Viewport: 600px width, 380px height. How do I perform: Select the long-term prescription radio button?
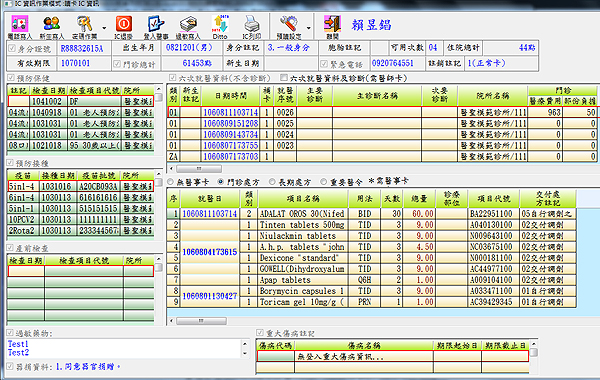click(272, 181)
